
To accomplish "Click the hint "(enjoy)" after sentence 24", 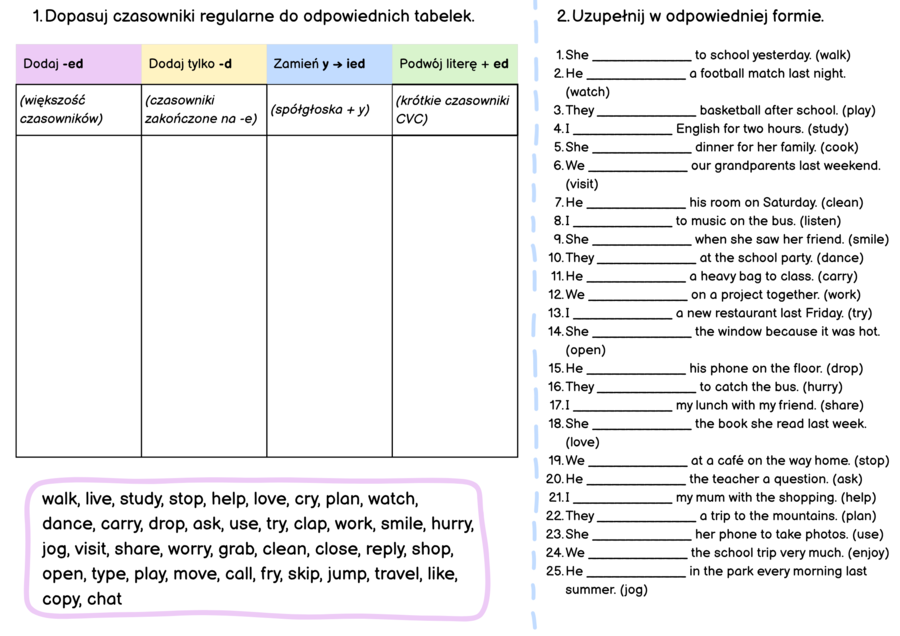I will tap(868, 553).
